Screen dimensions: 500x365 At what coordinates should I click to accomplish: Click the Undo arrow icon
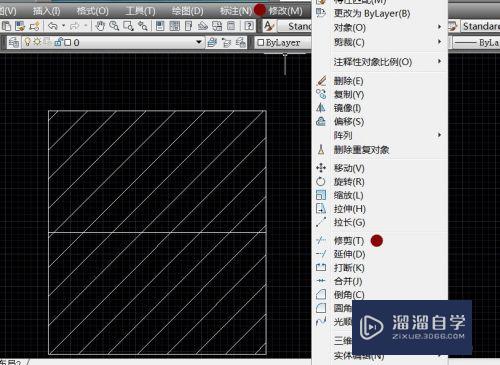coord(53,26)
